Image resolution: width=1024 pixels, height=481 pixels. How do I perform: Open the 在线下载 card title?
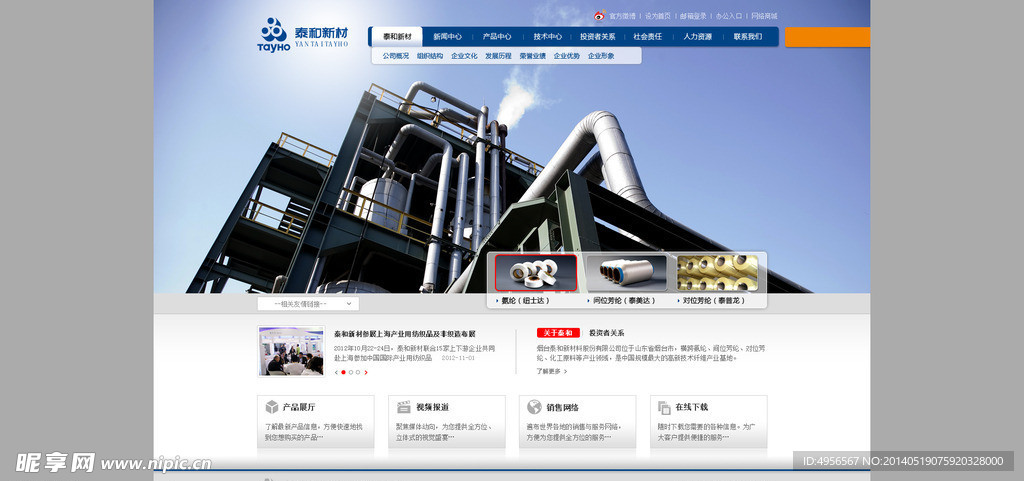[692, 407]
